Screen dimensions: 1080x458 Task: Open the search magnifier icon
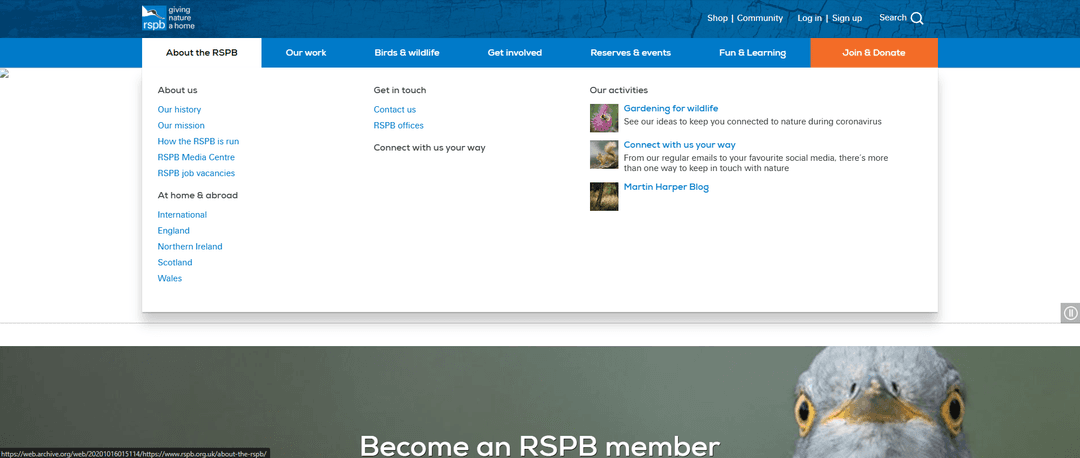coord(917,19)
